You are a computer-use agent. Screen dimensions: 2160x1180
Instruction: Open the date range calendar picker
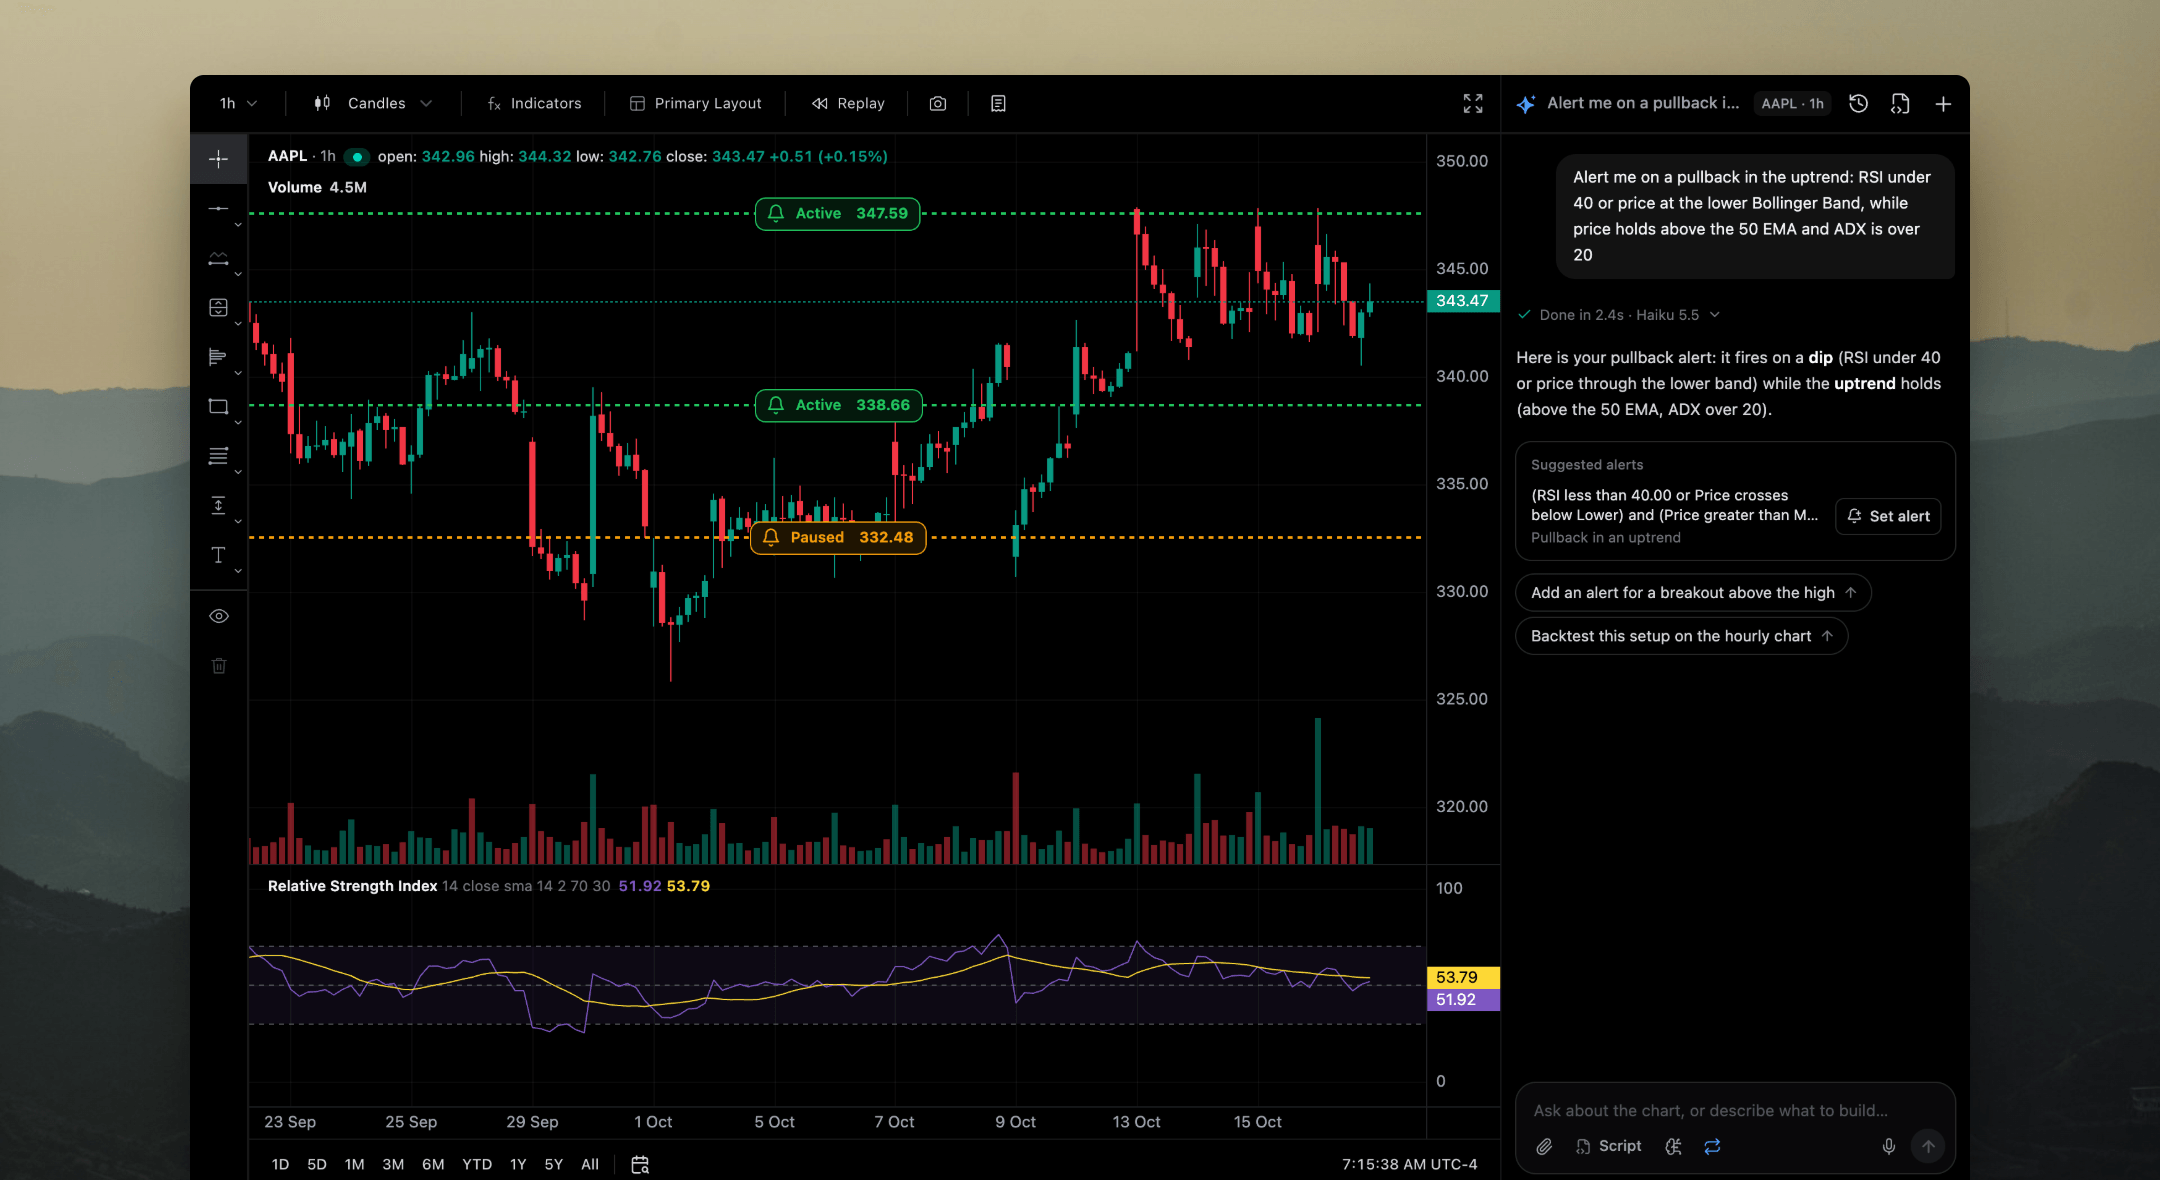640,1164
